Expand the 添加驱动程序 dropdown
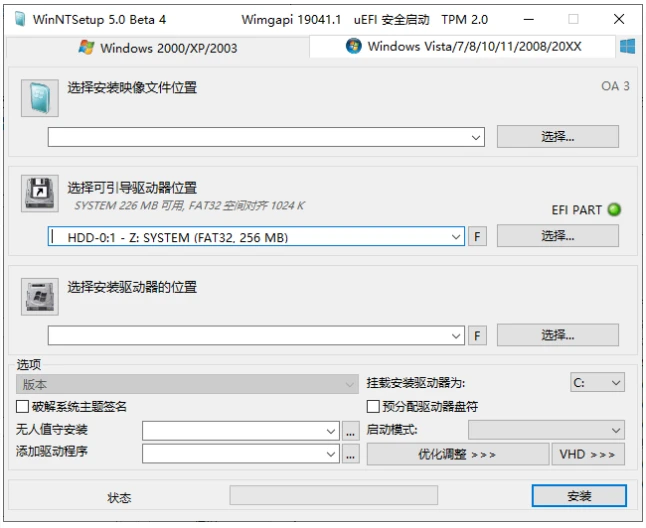 (330, 454)
